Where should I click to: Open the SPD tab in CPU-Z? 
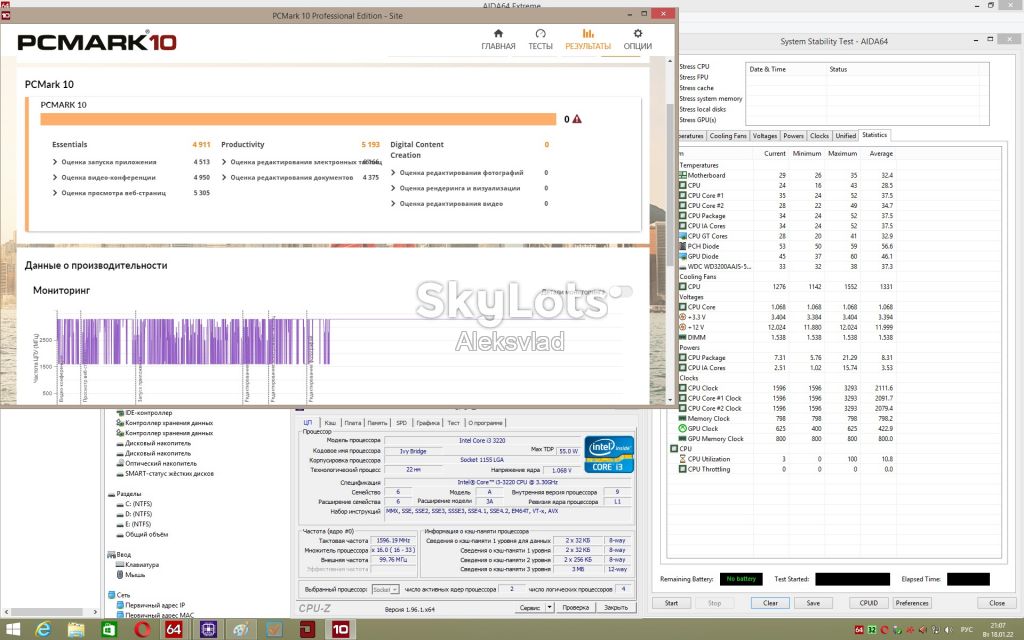pos(402,423)
